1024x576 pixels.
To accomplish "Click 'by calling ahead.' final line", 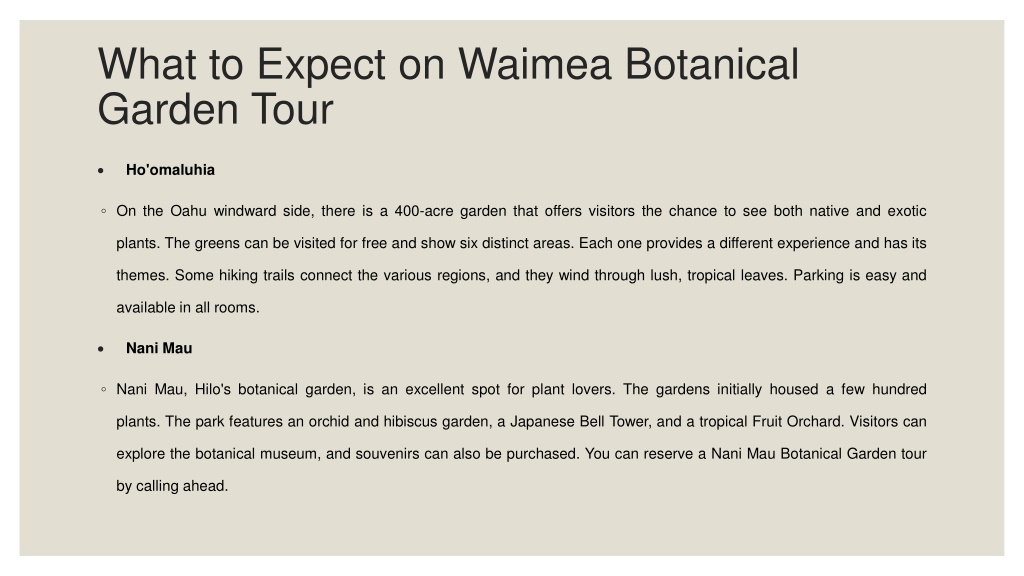I will coord(172,486).
